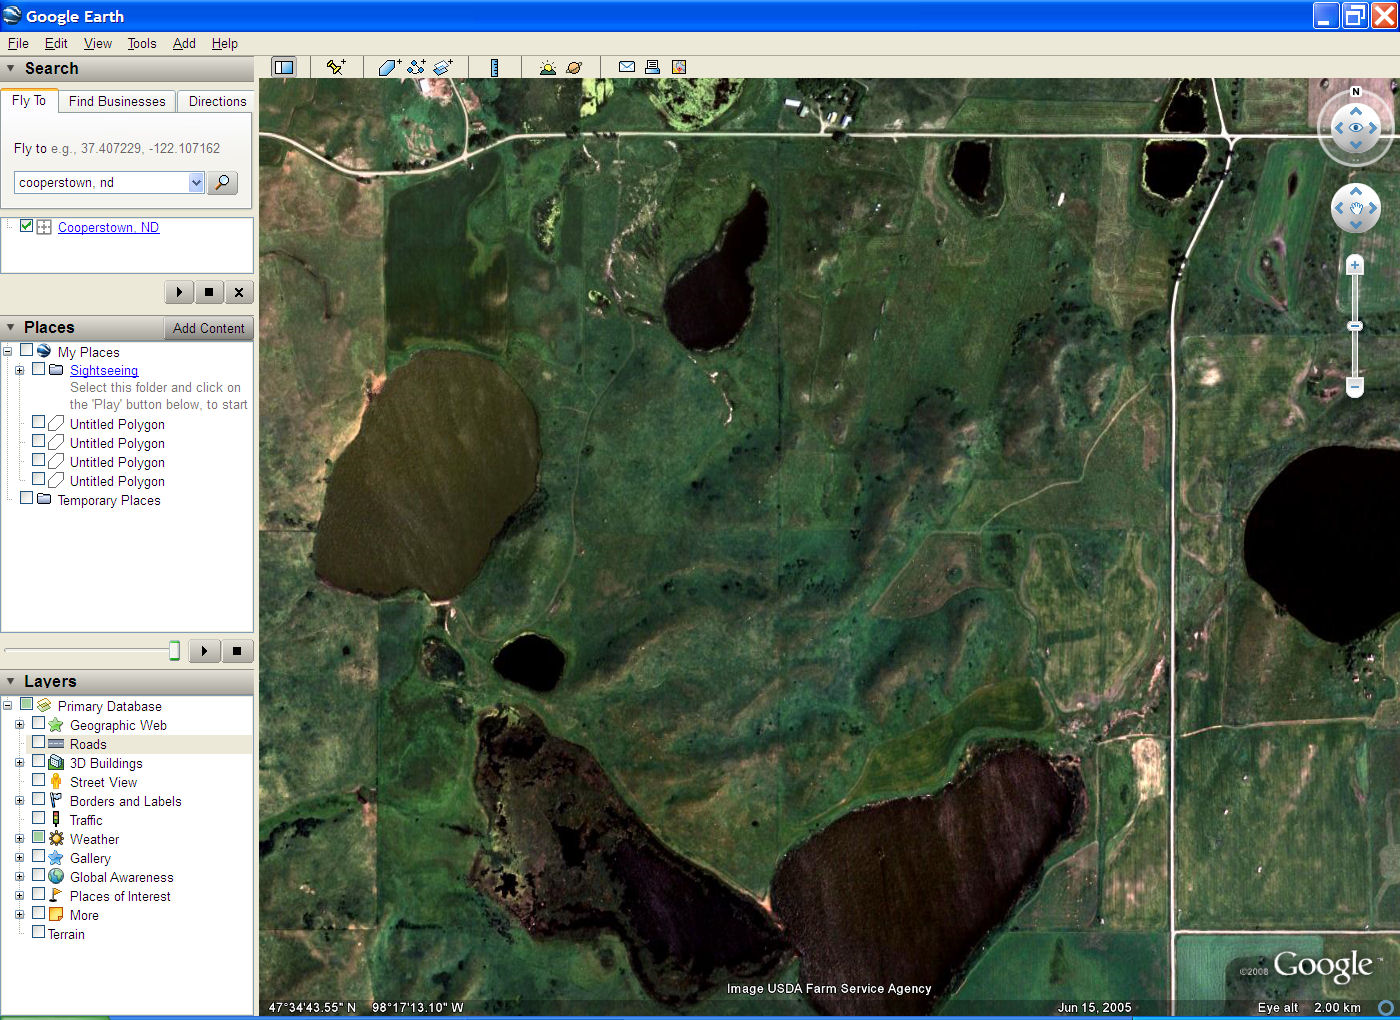
Task: Collapse the Places panel triangle
Action: click(x=11, y=327)
